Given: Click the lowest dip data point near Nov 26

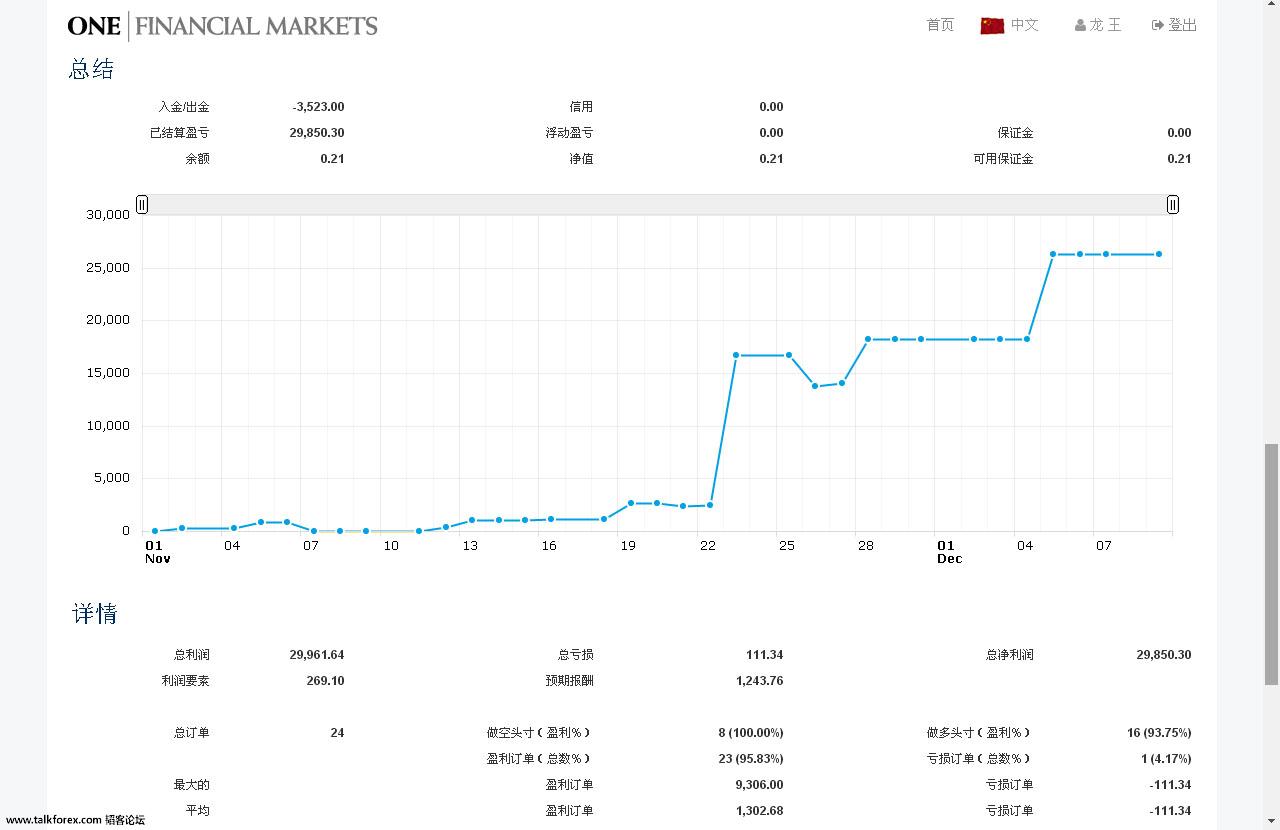Looking at the screenshot, I should tap(815, 386).
